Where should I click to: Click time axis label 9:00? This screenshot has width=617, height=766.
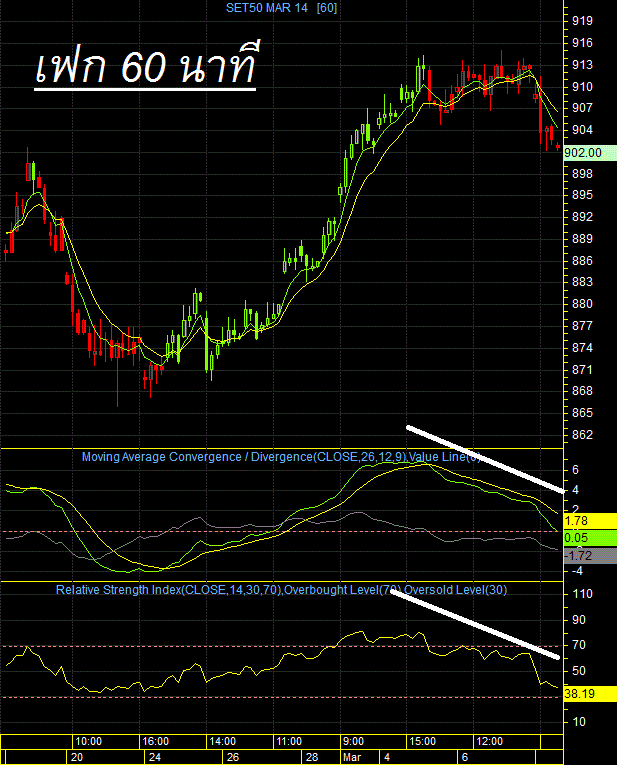click(353, 742)
